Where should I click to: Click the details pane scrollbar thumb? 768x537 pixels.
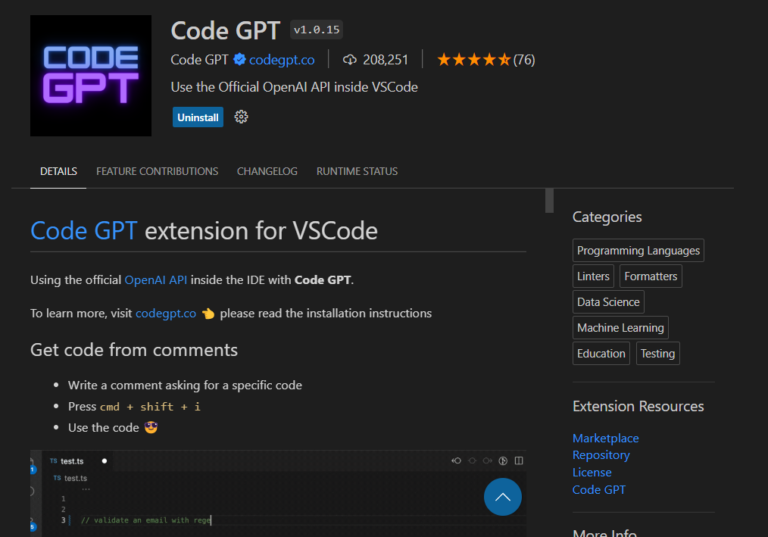point(550,200)
